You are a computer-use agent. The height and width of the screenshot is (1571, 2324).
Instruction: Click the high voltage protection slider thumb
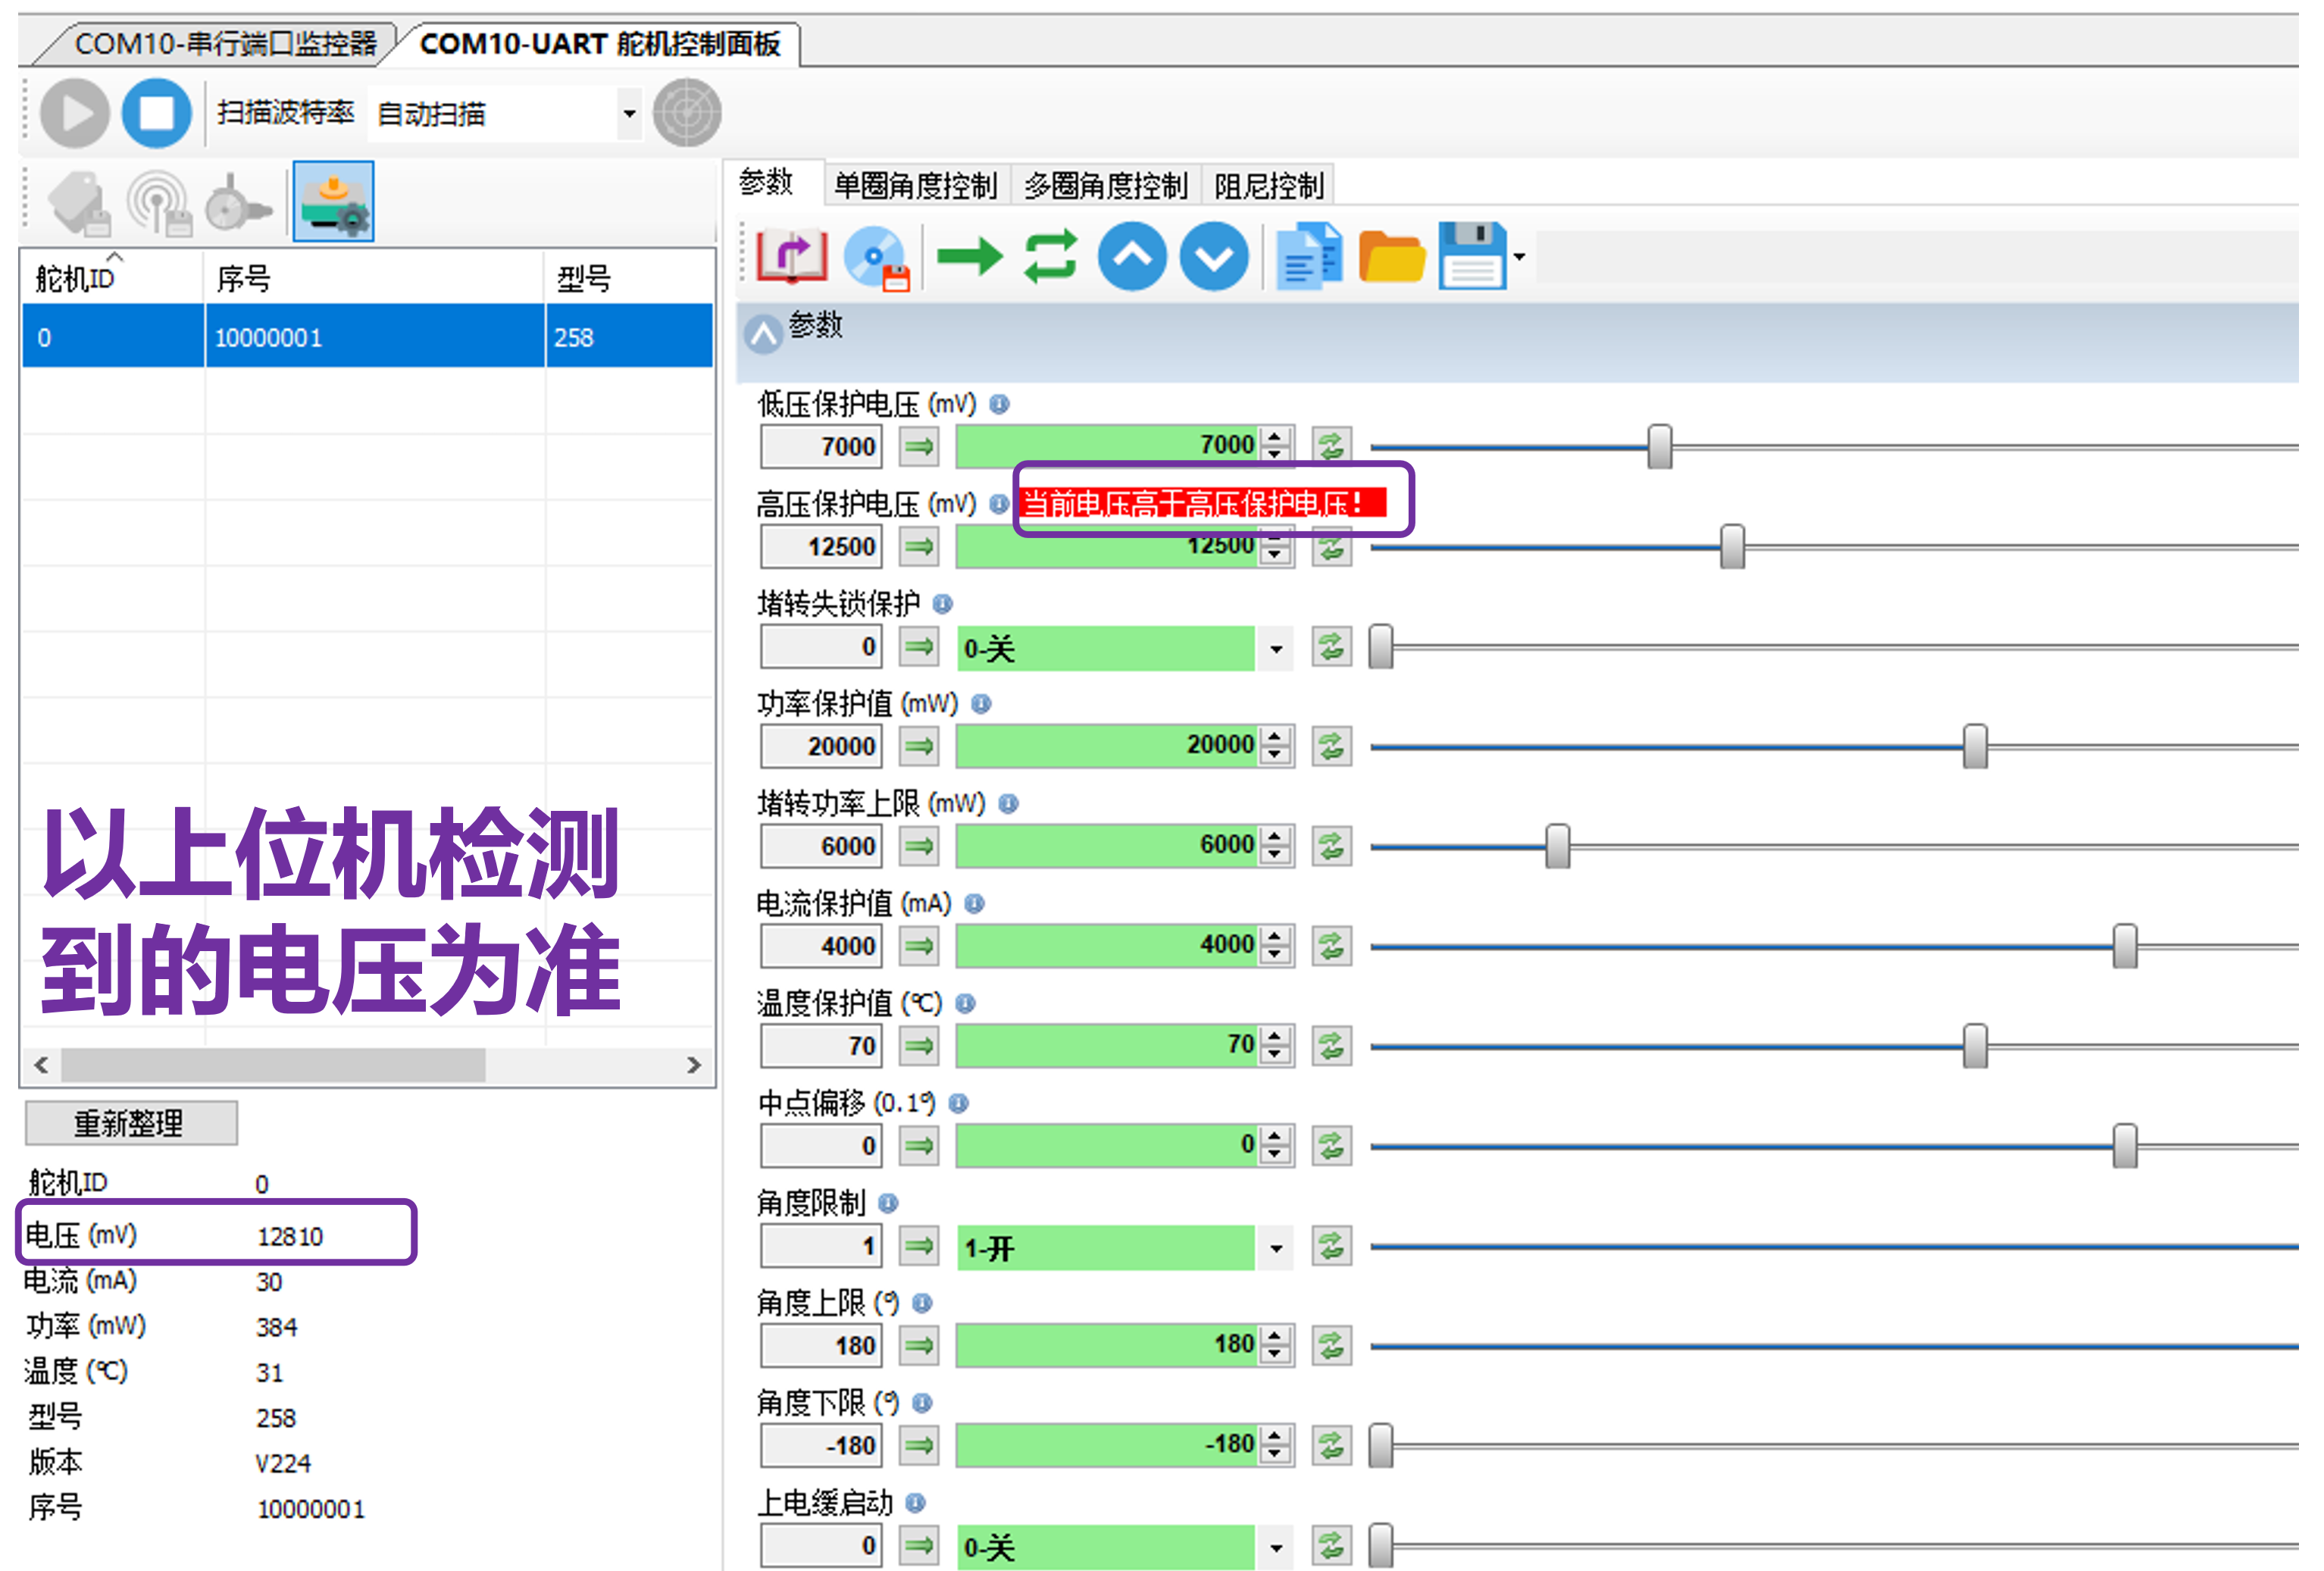[1732, 546]
